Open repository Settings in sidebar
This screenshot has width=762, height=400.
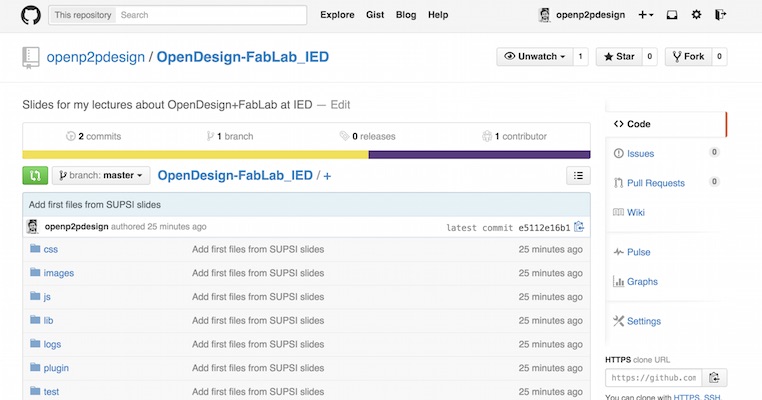pyautogui.click(x=643, y=321)
